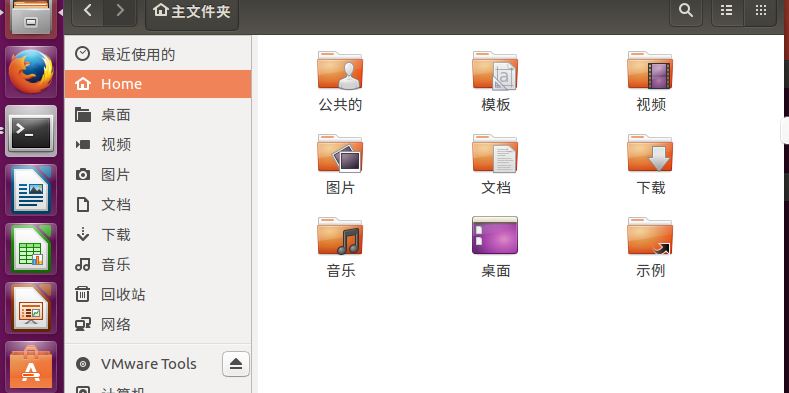Screen dimensions: 789x393
Task: Launch Firefox from the dock
Action: click(31, 71)
